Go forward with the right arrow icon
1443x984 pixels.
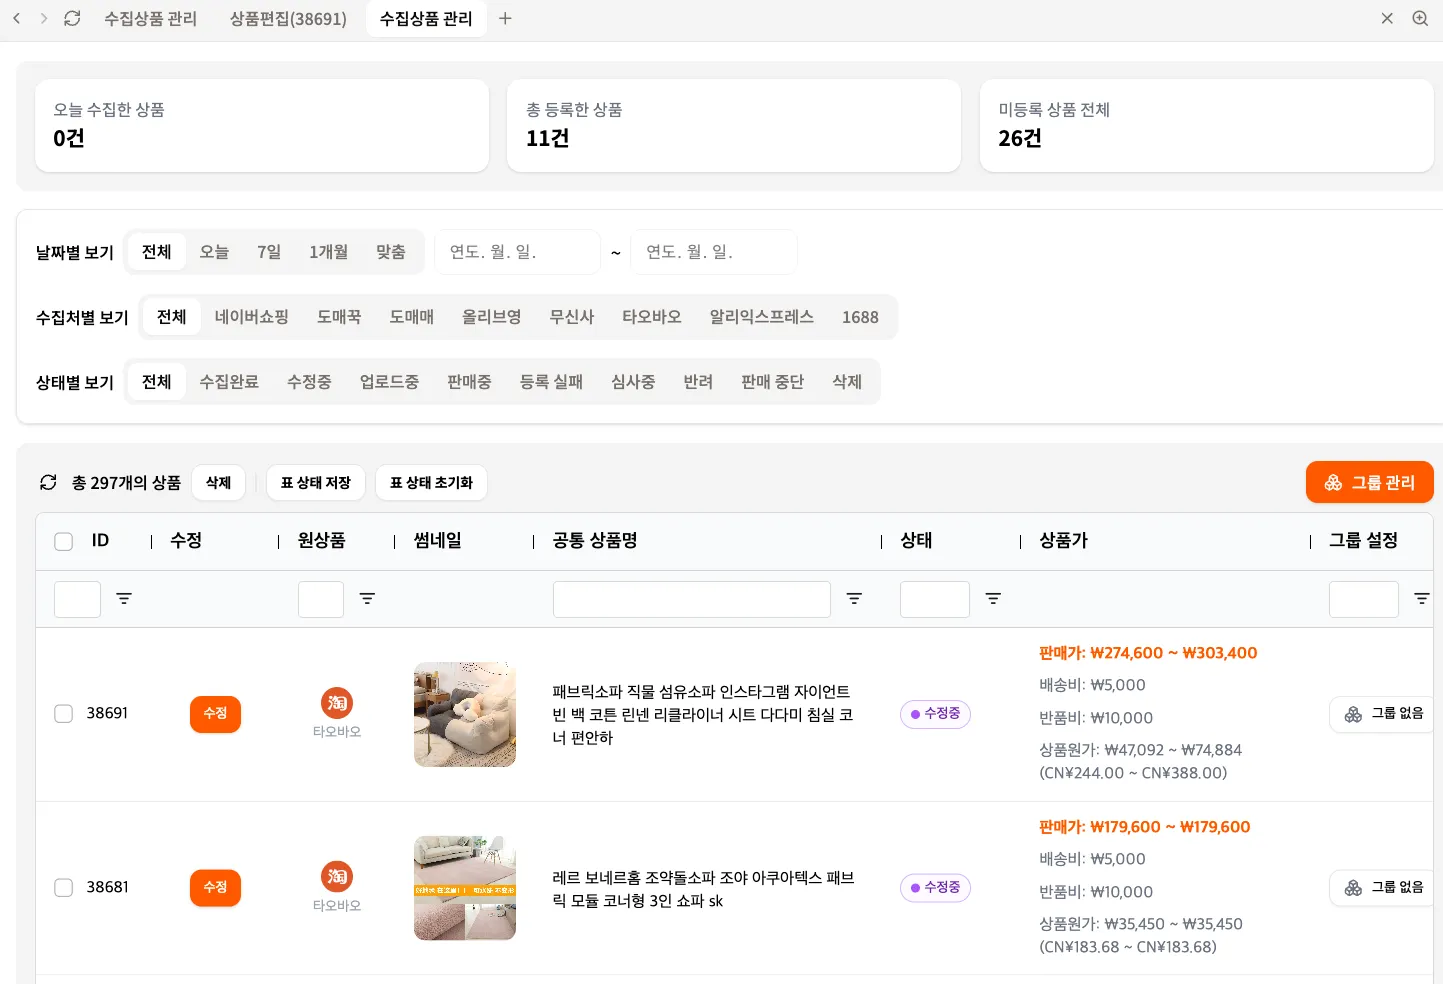pyautogui.click(x=43, y=18)
